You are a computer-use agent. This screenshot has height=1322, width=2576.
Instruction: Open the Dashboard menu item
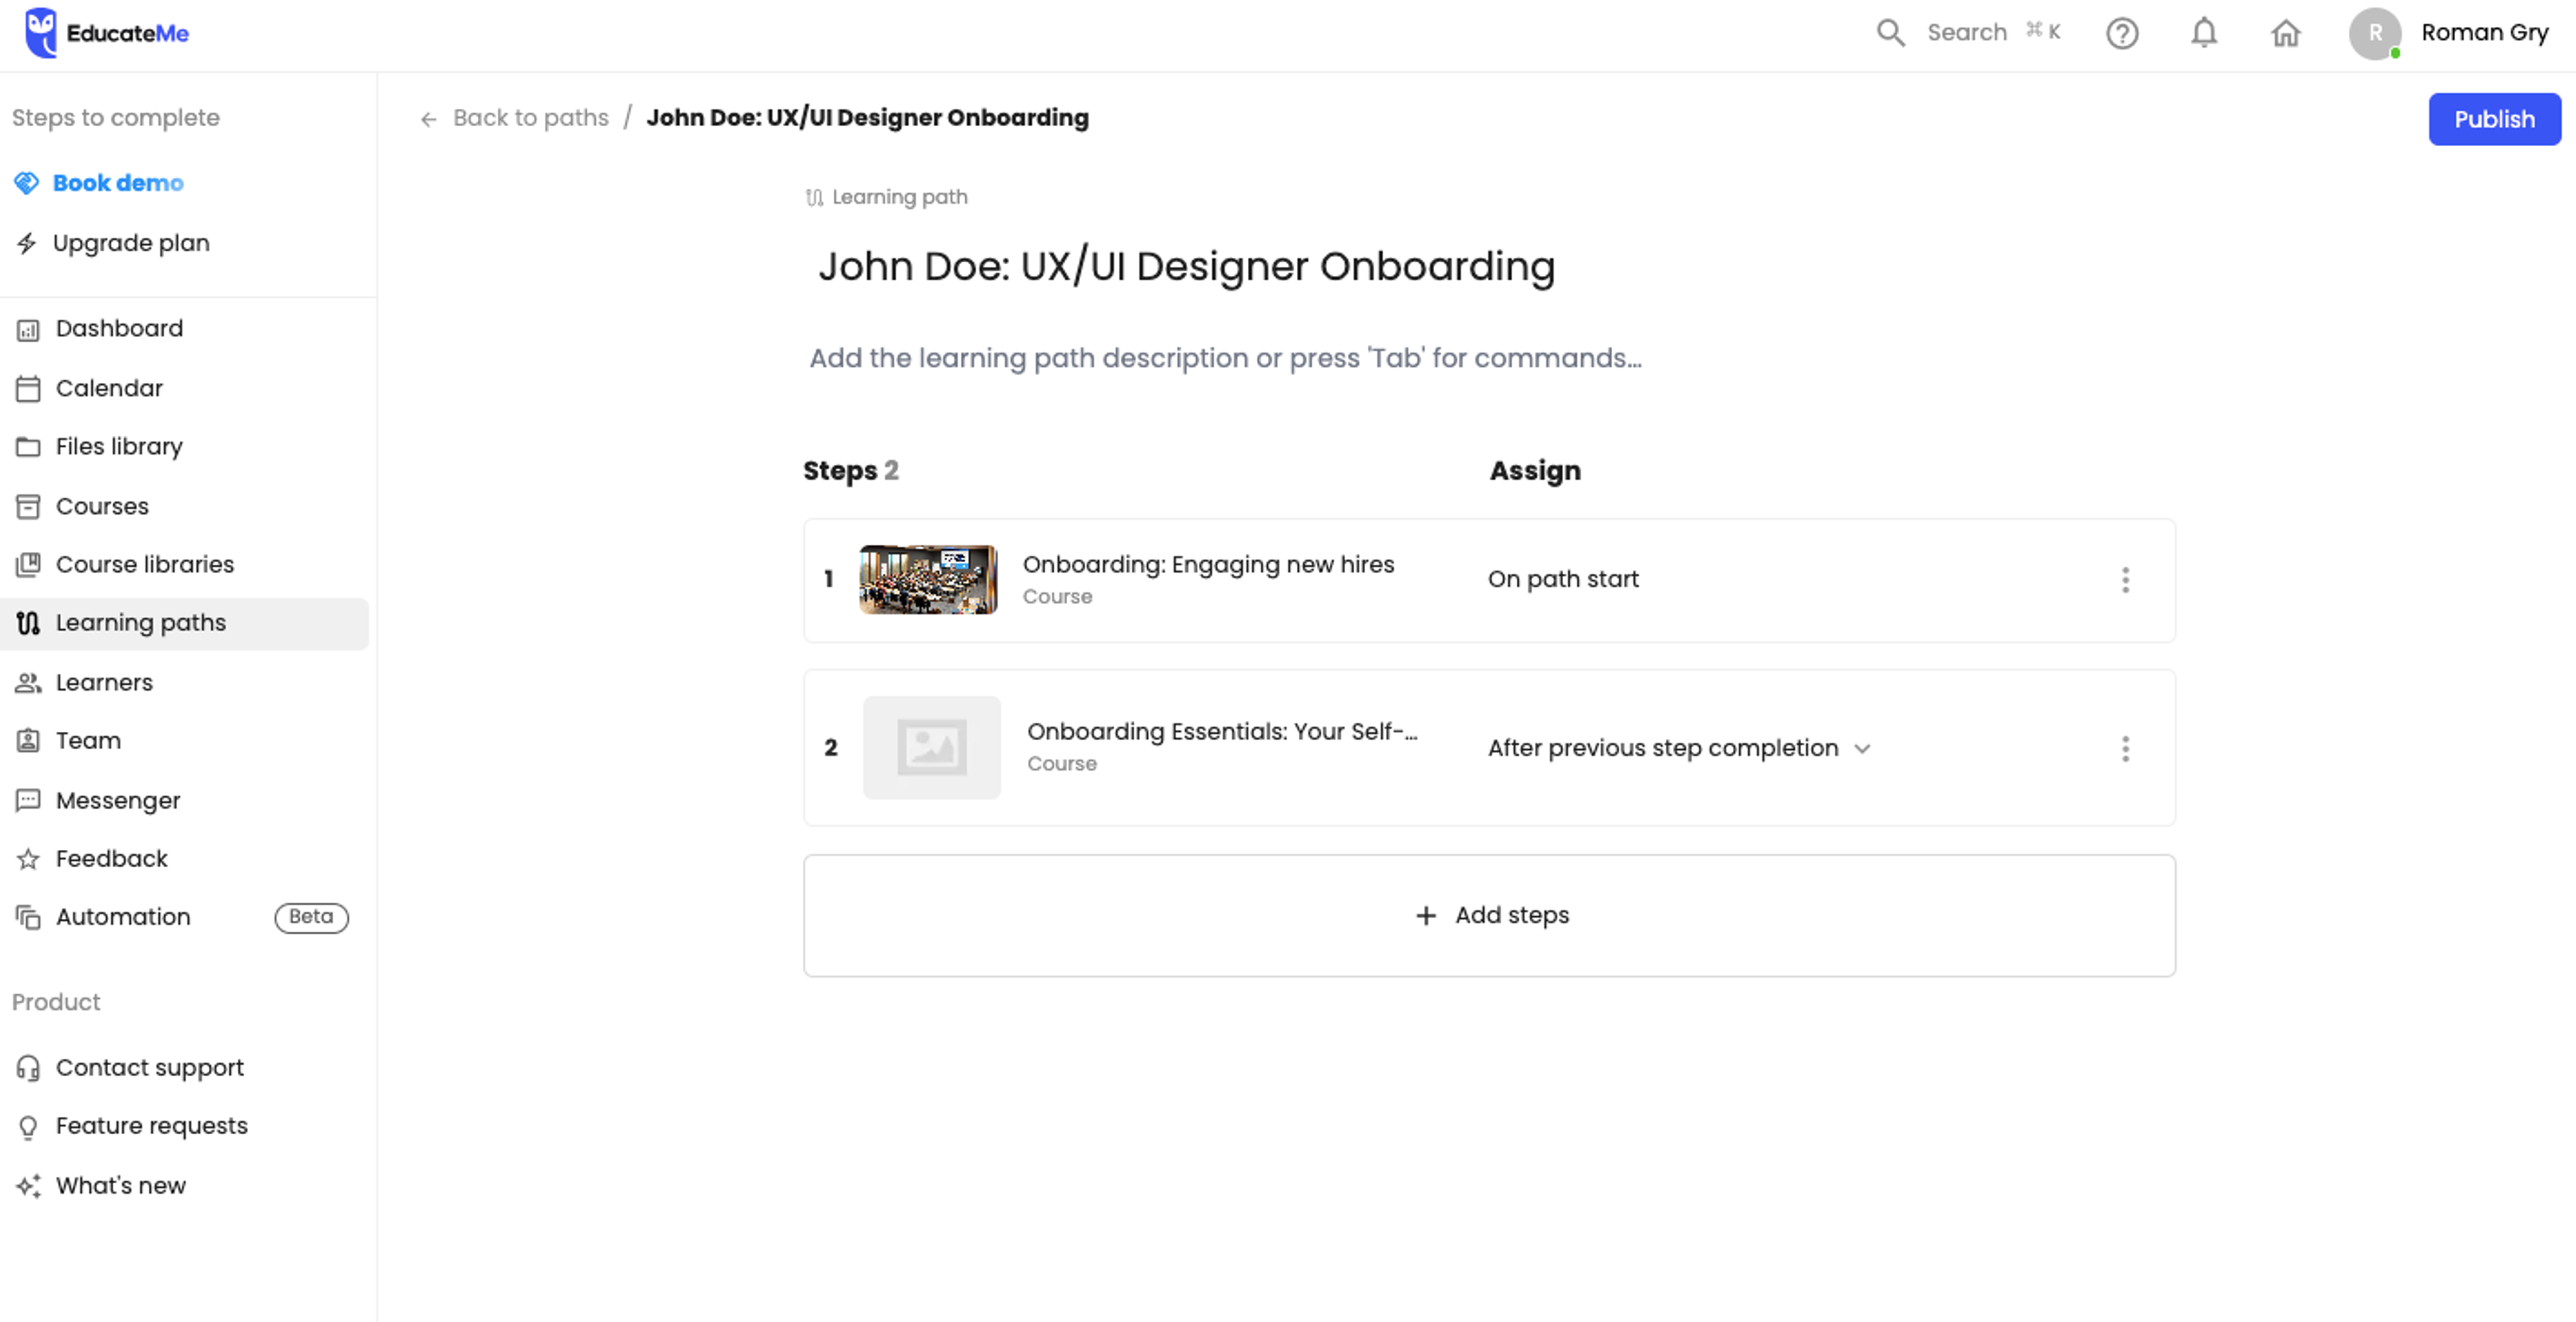[x=185, y=329]
